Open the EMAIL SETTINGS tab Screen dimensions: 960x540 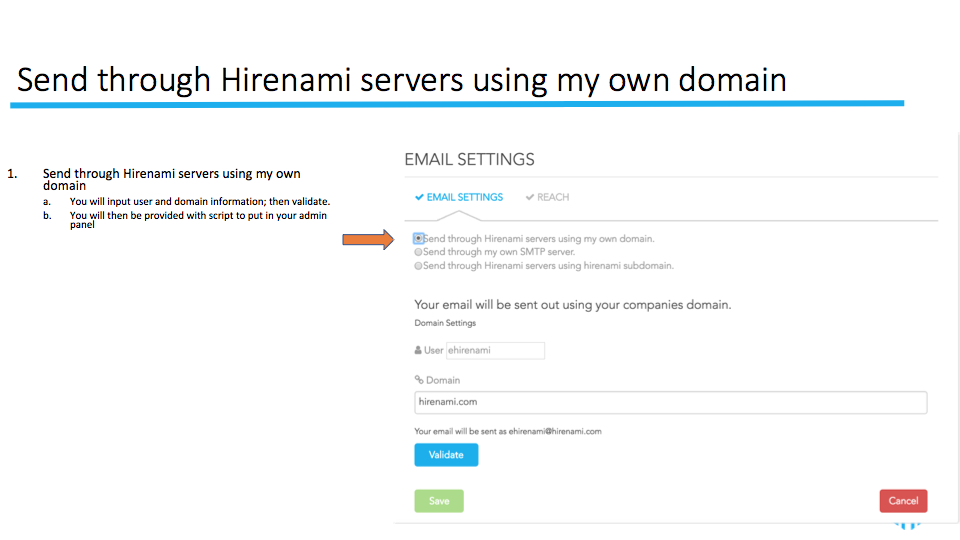[459, 197]
